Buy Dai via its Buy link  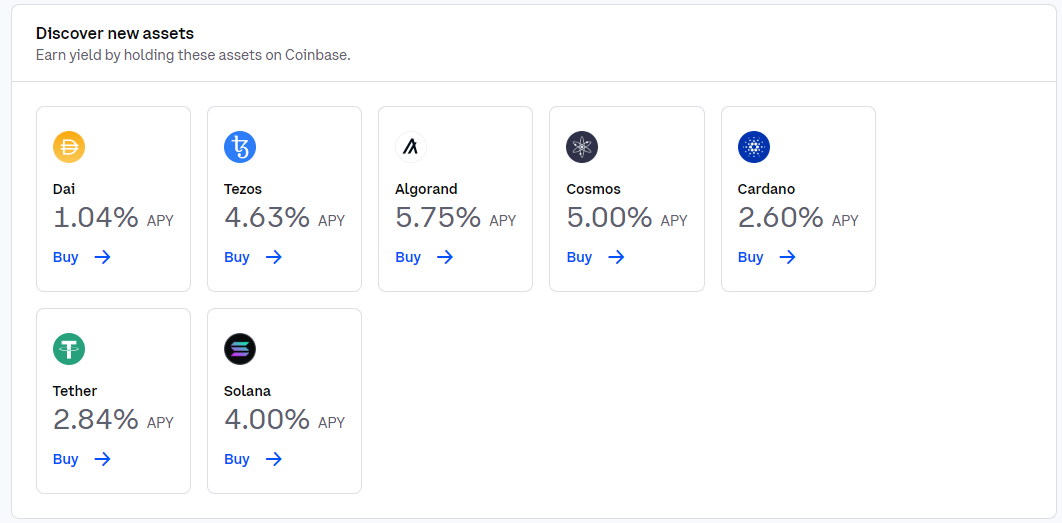[x=66, y=257]
